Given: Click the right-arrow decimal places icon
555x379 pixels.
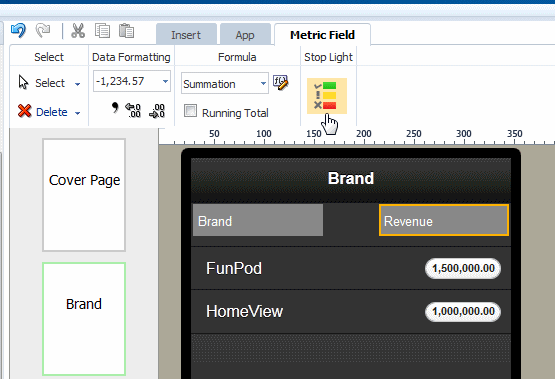Looking at the screenshot, I should 157,111.
